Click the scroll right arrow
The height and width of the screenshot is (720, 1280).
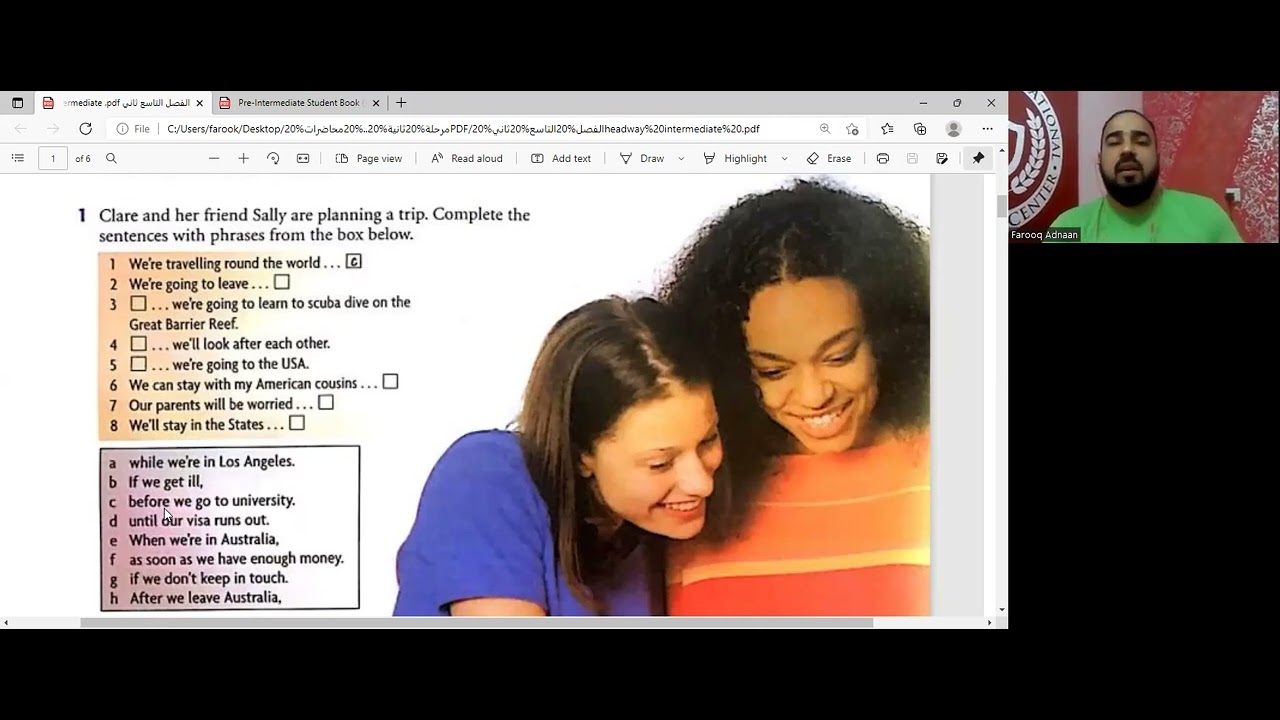(990, 622)
